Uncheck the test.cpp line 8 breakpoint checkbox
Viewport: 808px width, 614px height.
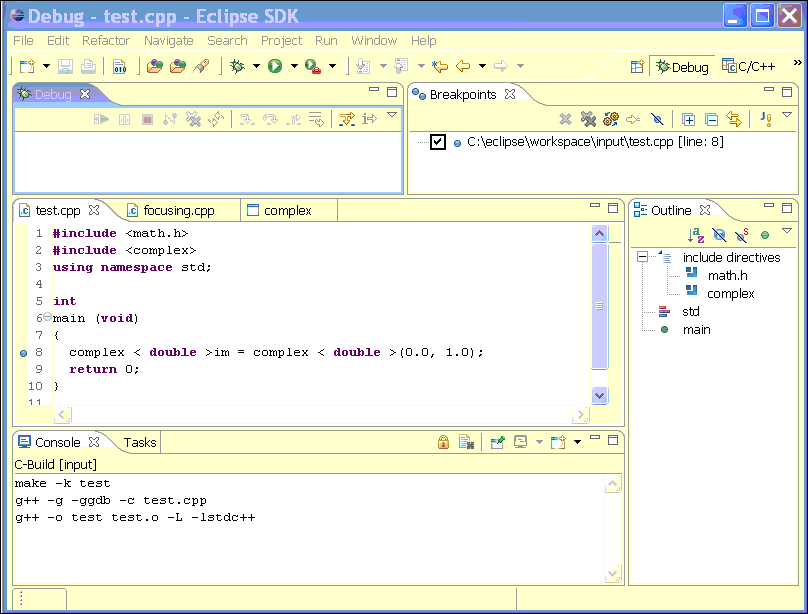click(437, 142)
